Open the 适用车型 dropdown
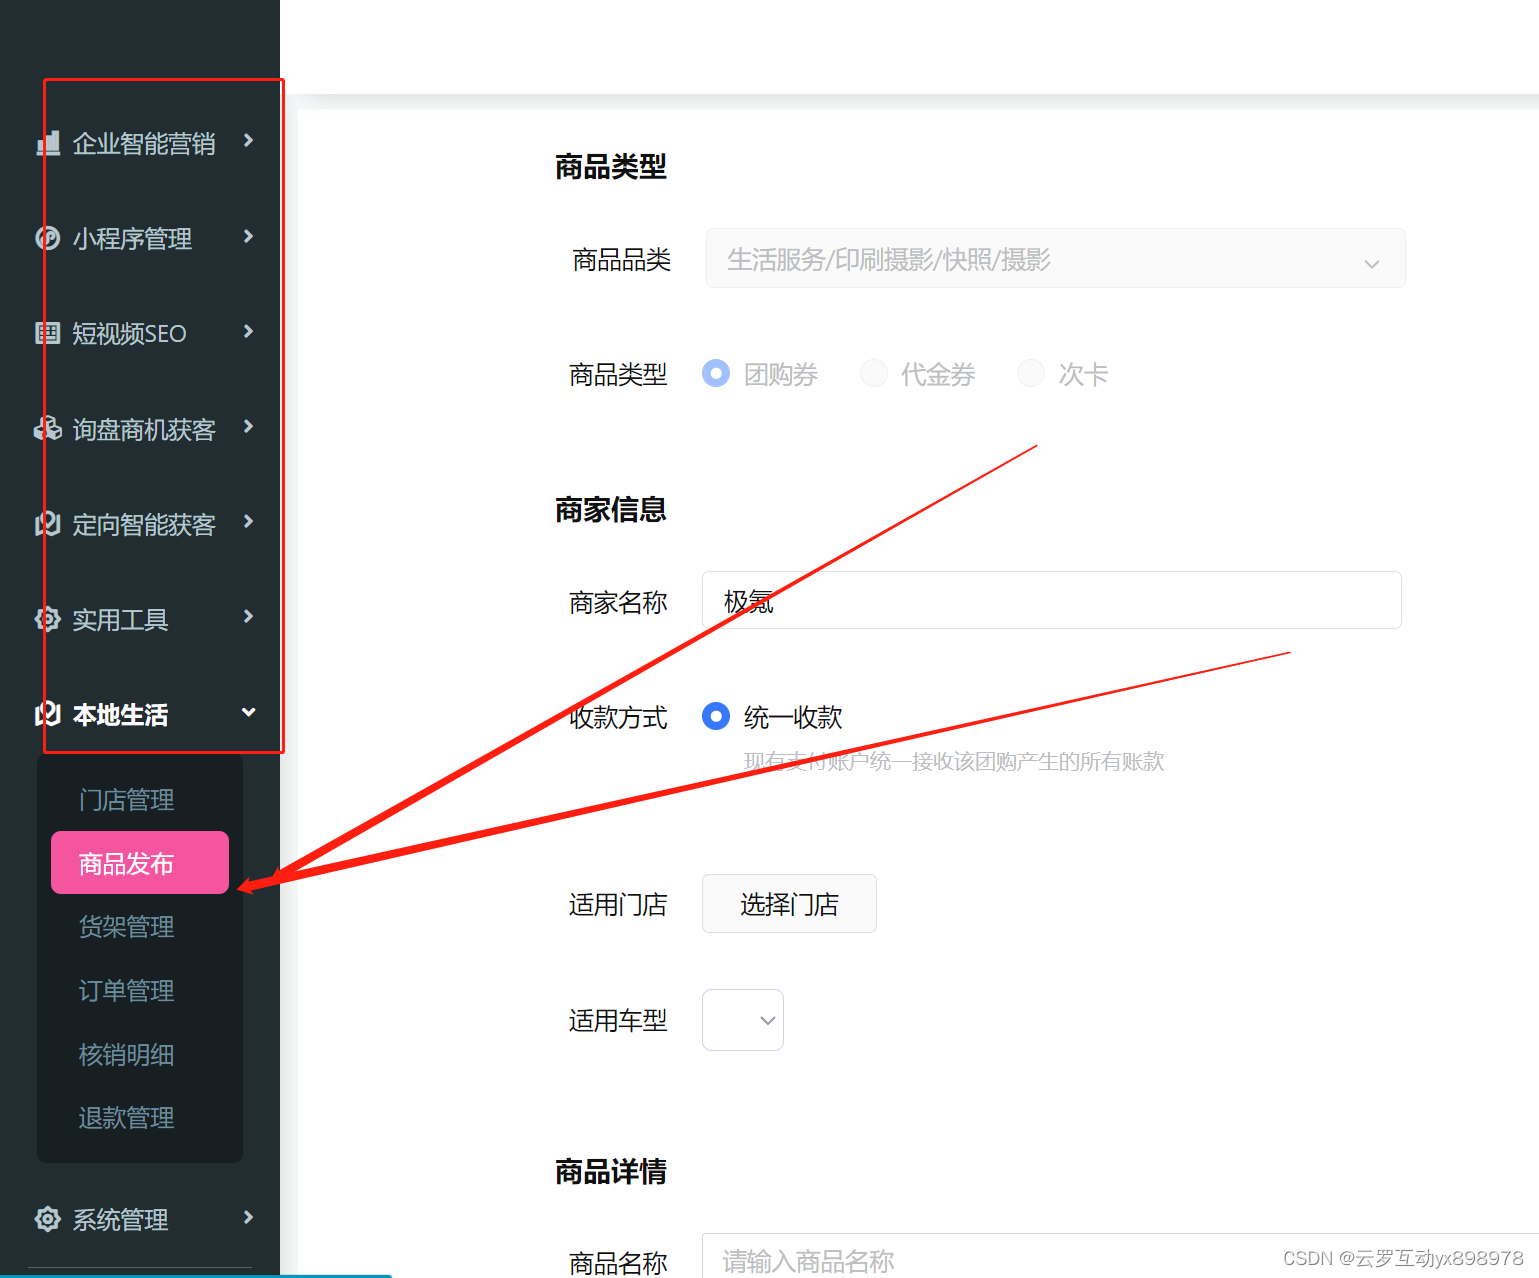Viewport: 1539px width, 1278px height. pyautogui.click(x=743, y=1020)
